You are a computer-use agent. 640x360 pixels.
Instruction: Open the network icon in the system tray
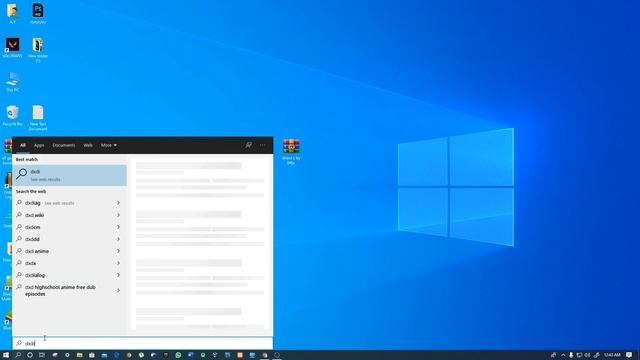pyautogui.click(x=579, y=355)
